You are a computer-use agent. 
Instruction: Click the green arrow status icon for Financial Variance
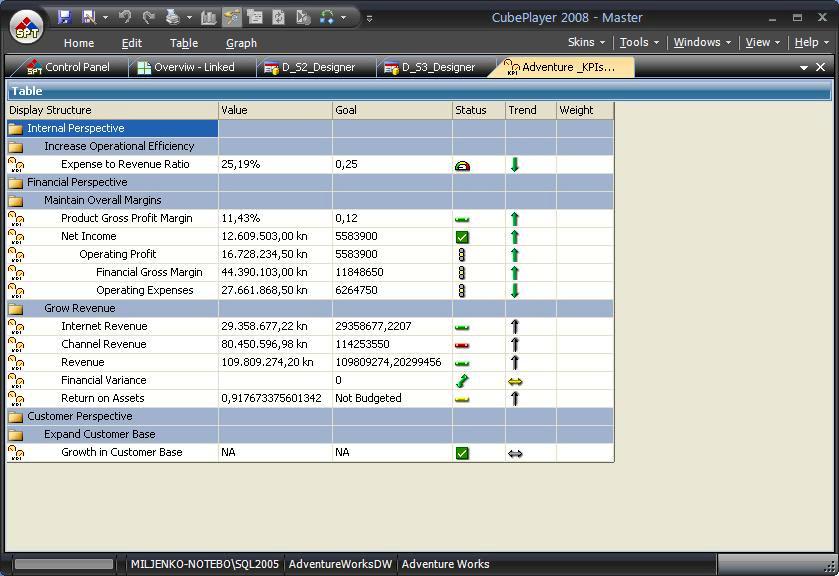(462, 381)
